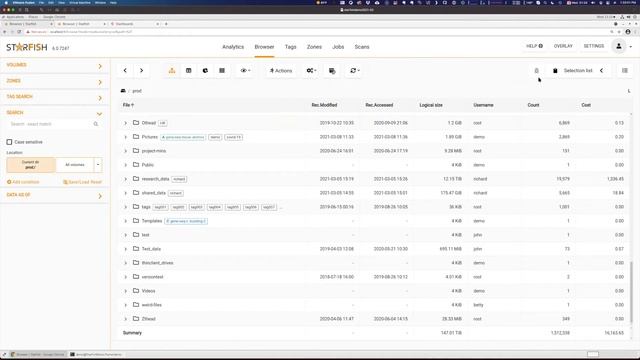Open the Jobs tab
Screen dimensions: 640x360
tap(338, 47)
